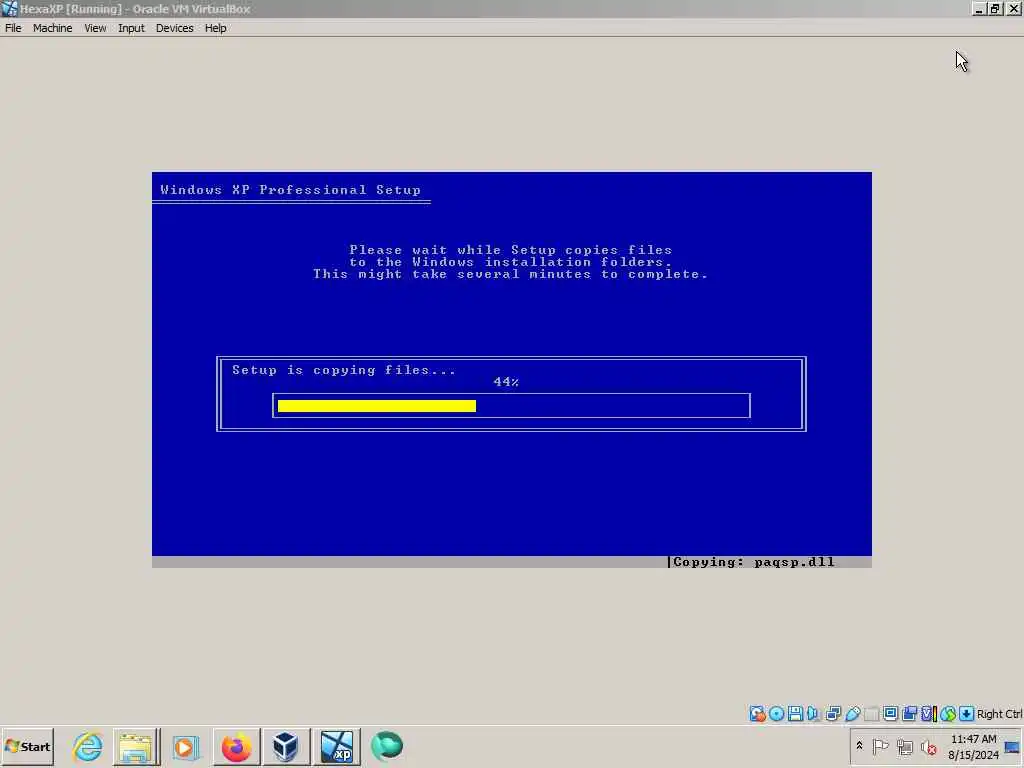Click the VirtualBox window title icon

coord(9,8)
